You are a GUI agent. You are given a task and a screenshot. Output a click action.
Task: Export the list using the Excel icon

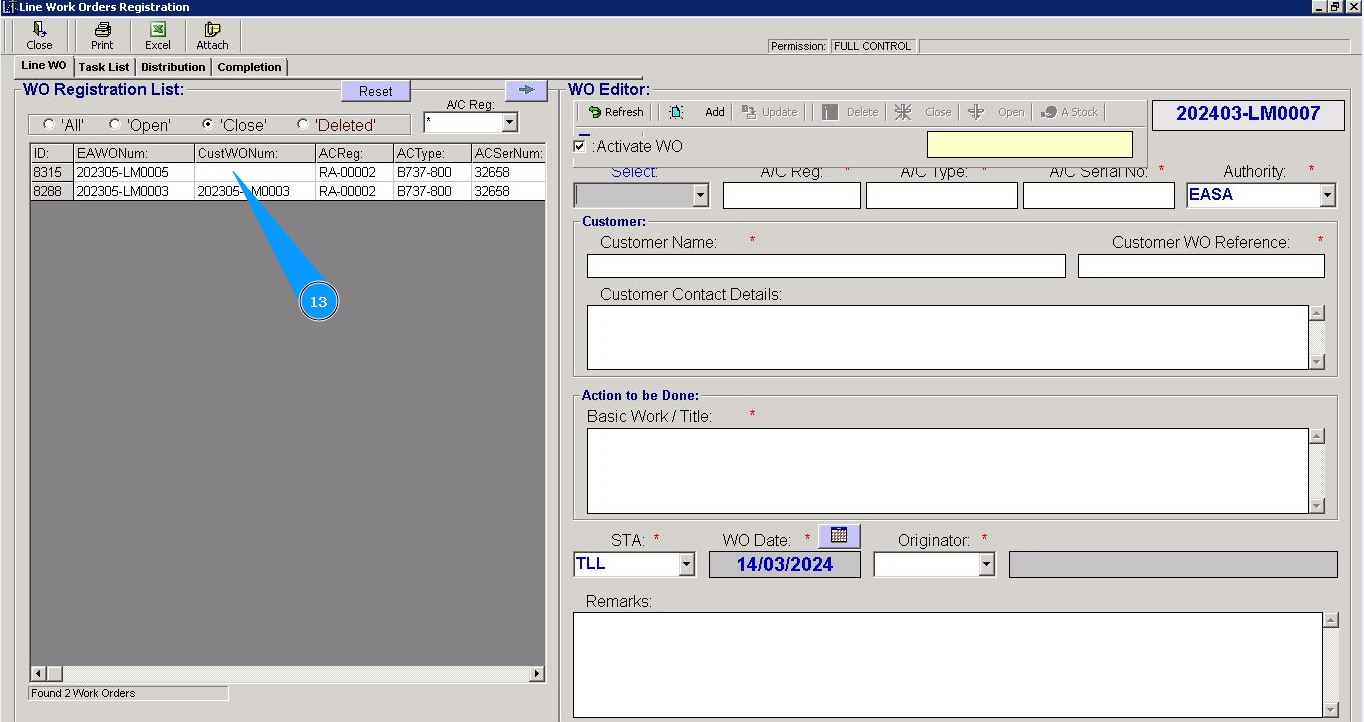pos(158,36)
